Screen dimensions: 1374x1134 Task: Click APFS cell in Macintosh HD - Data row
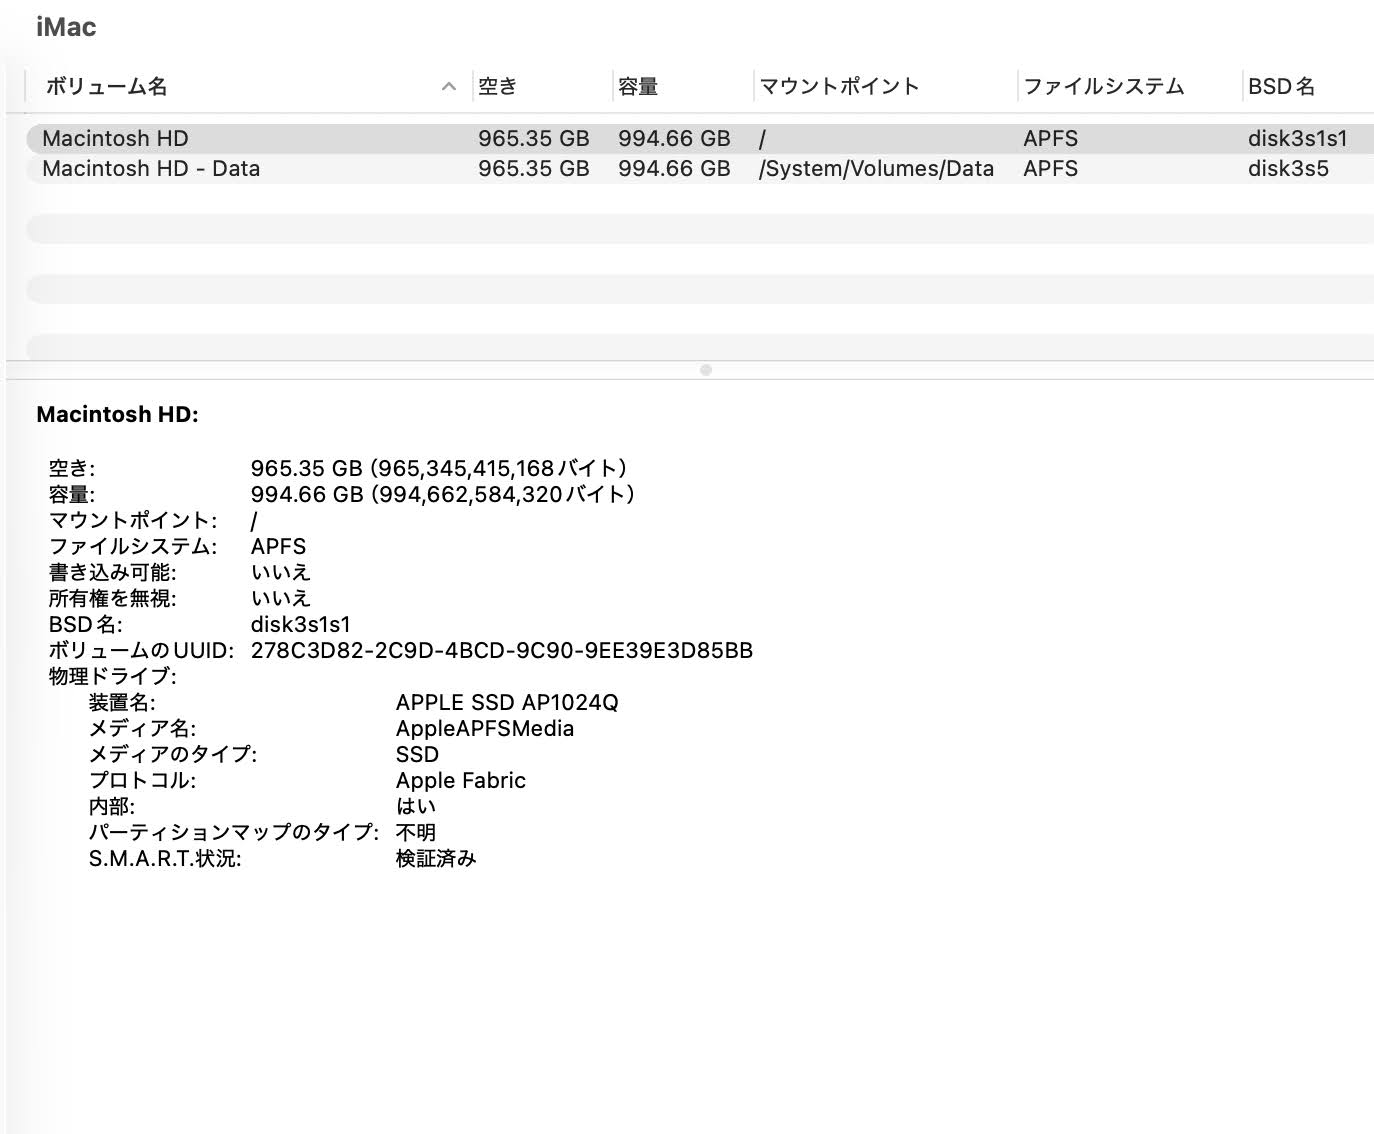tap(1050, 168)
